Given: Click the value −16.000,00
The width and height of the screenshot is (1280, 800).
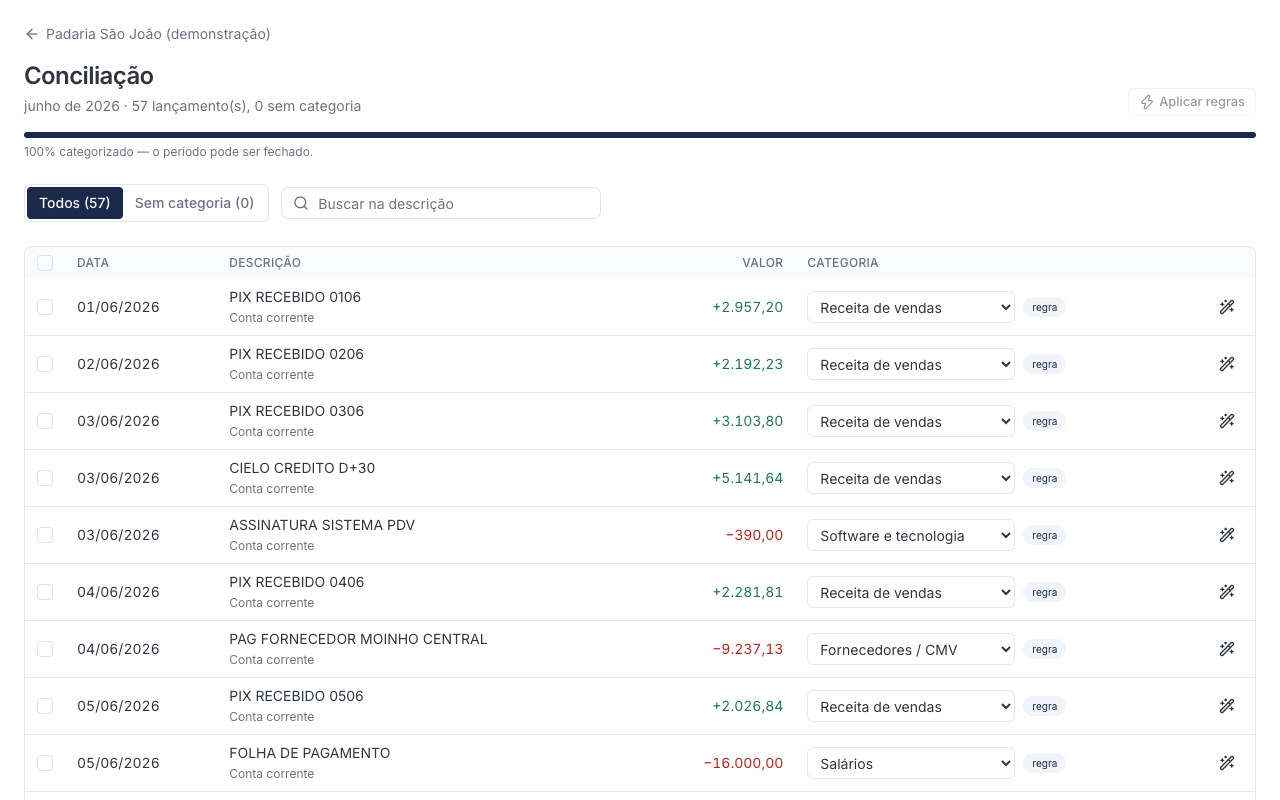Looking at the screenshot, I should [743, 763].
